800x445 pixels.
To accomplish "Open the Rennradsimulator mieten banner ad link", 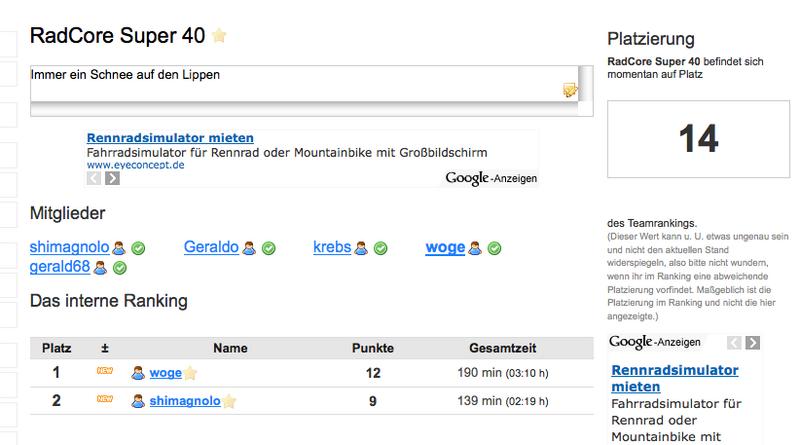I will (x=170, y=138).
